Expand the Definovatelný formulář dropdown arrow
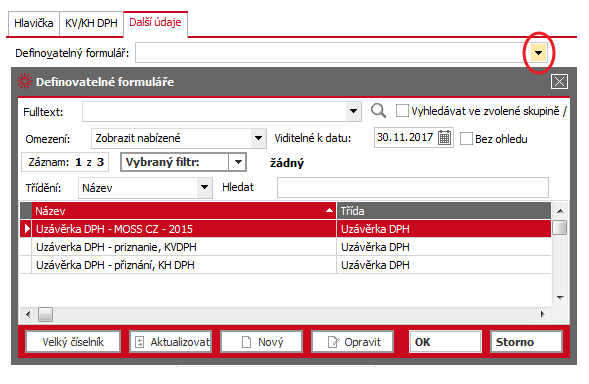This screenshot has height=384, width=589. tap(539, 53)
